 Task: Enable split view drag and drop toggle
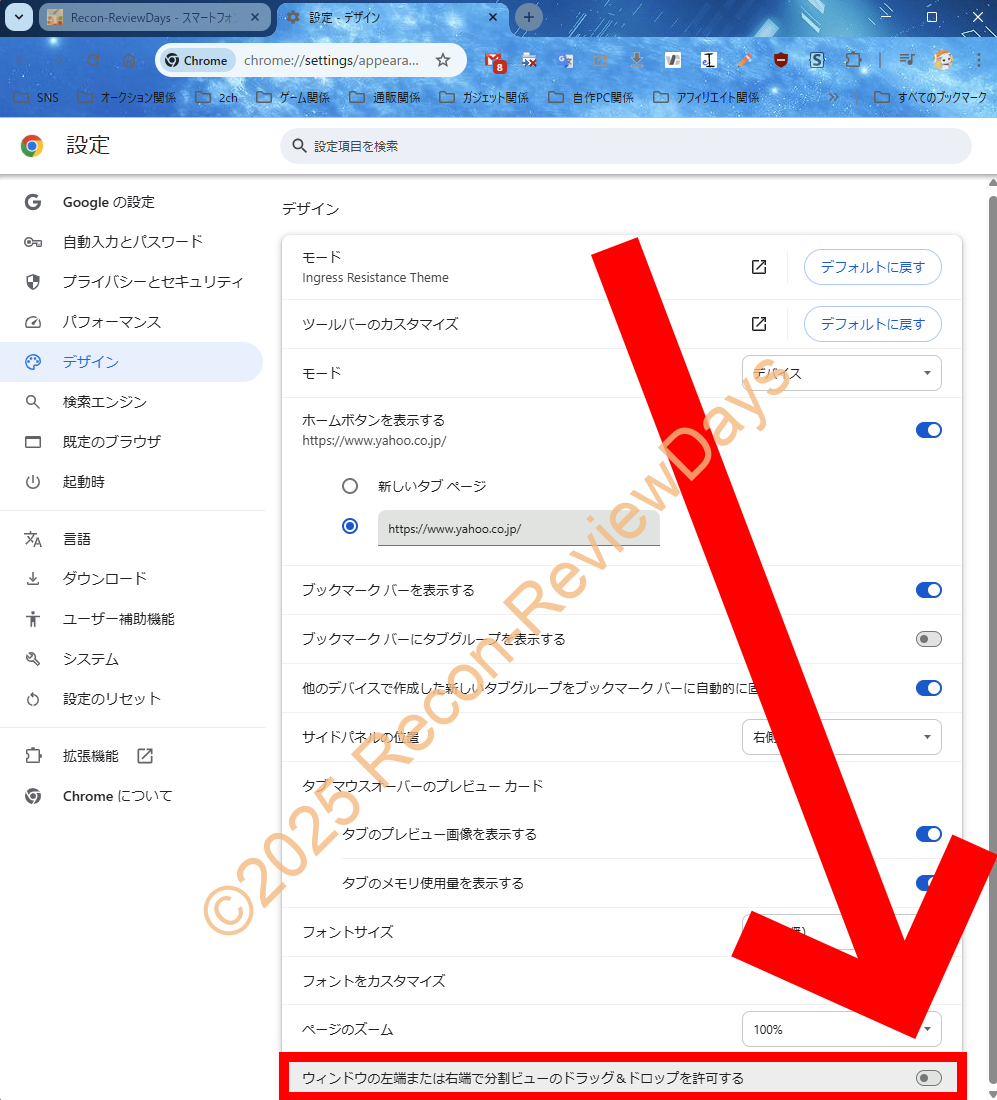pos(928,1078)
